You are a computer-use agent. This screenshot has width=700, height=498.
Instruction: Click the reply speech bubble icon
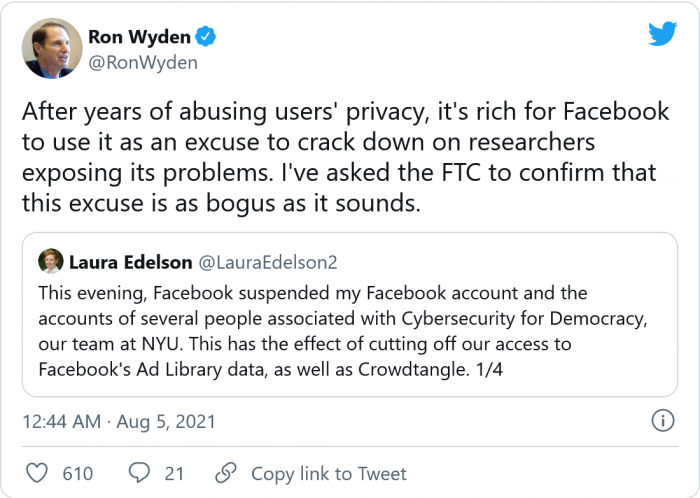click(141, 473)
